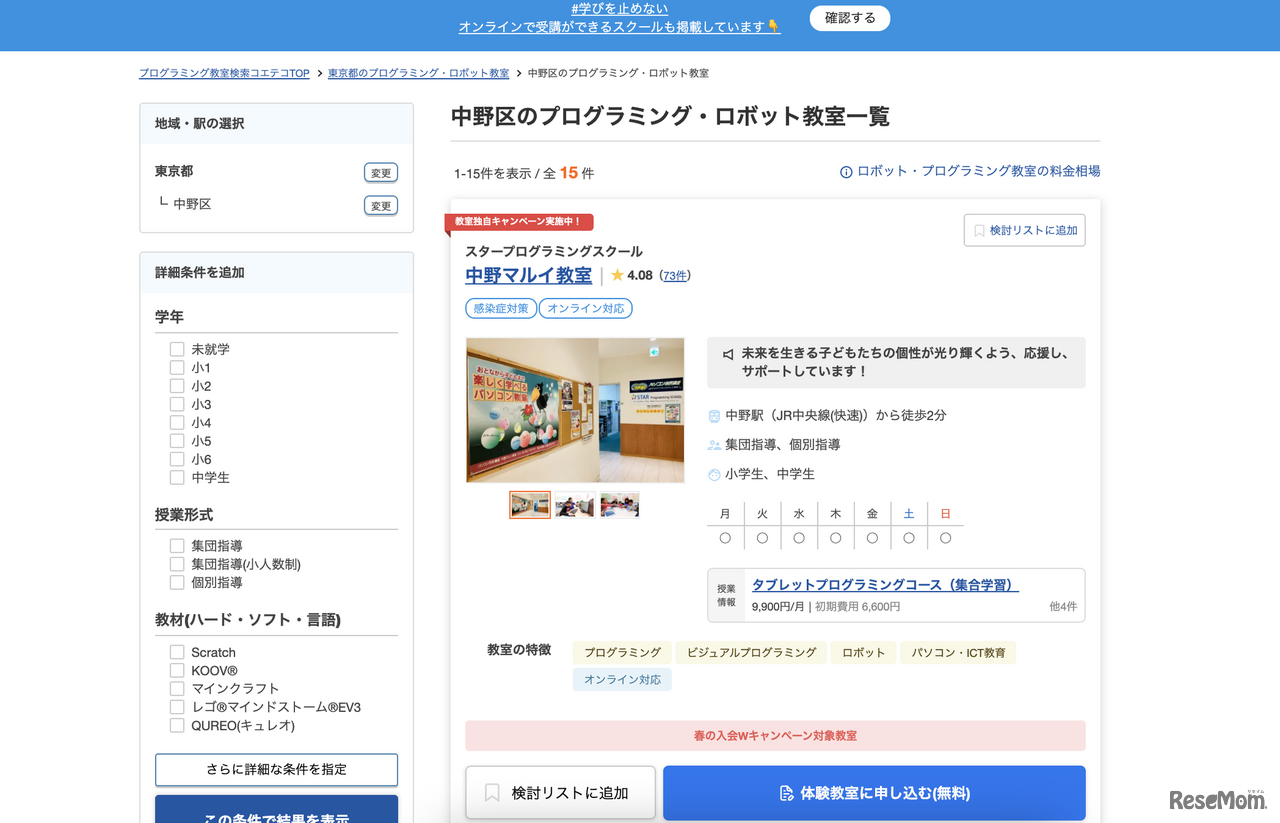Screen dimensions: 1280x823
Task: Select the third classroom photo thumbnail
Action: [620, 505]
